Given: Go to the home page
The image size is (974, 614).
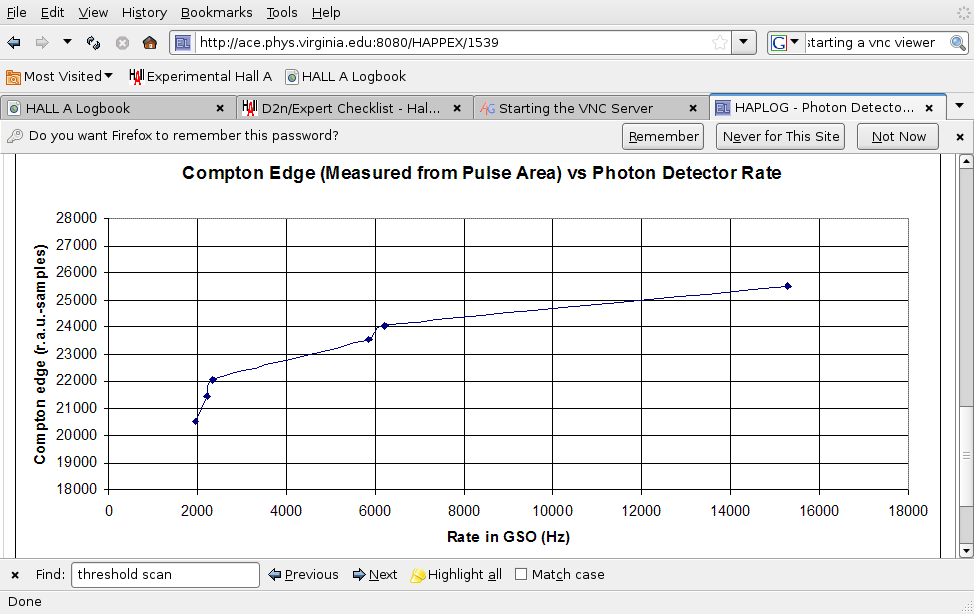Looking at the screenshot, I should (150, 42).
